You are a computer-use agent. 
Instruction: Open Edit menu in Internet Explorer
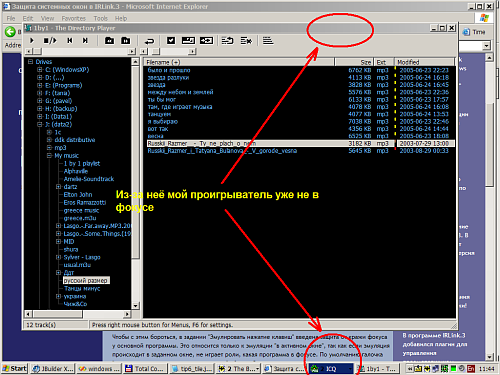[x=28, y=18]
